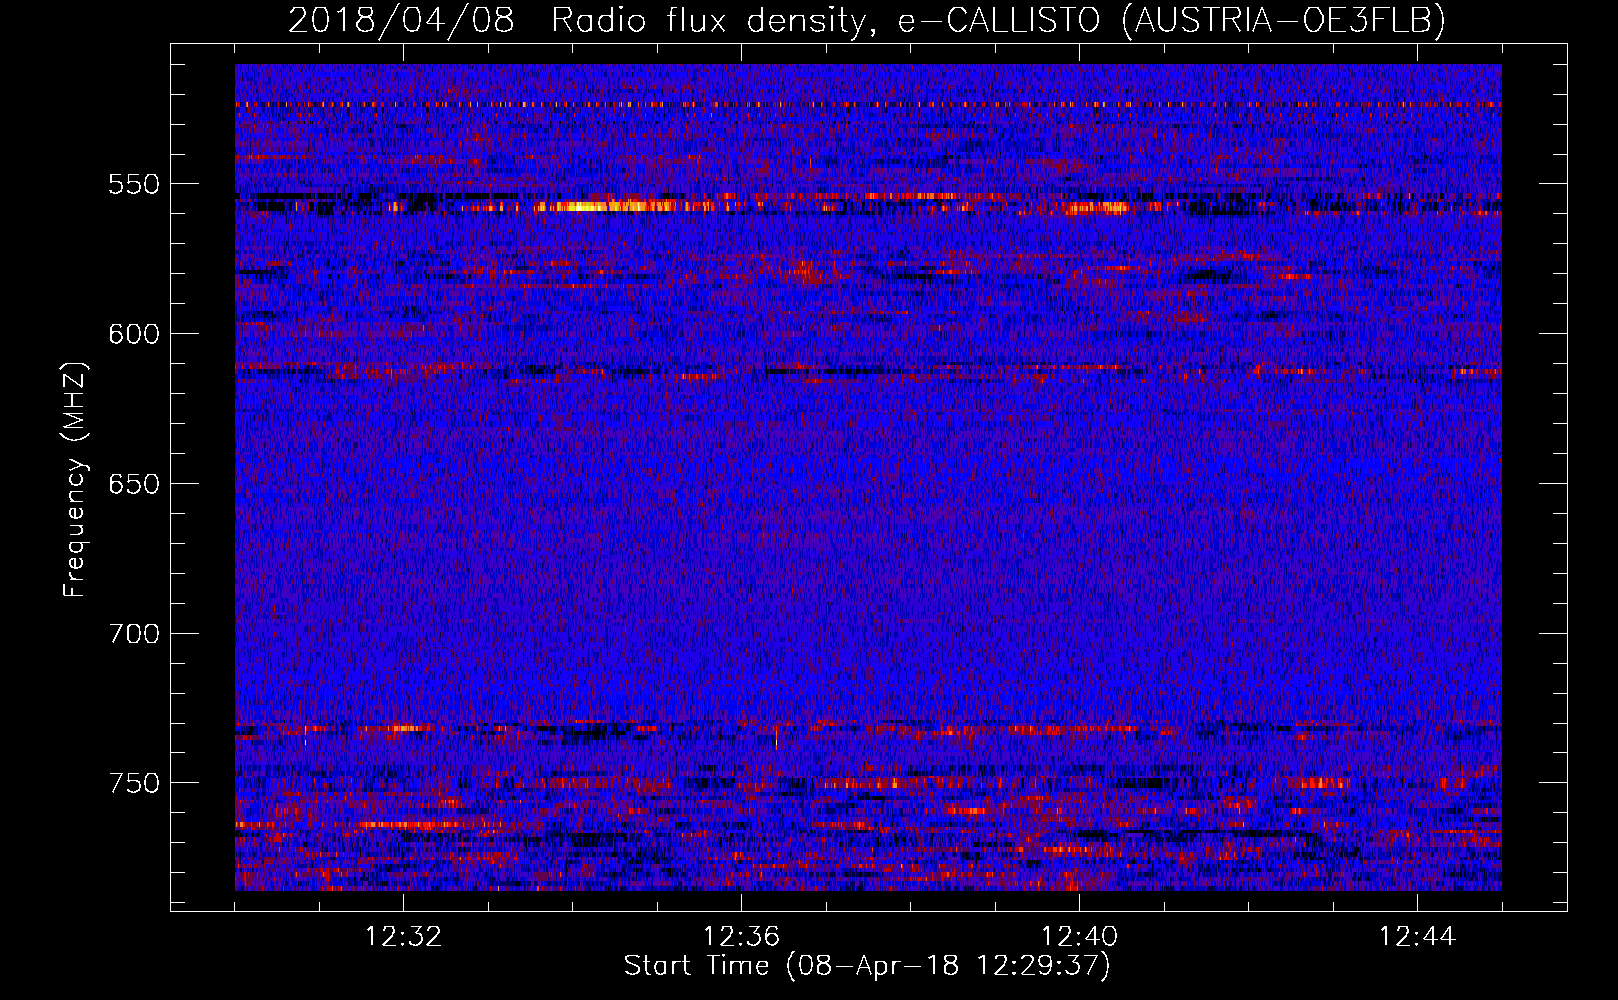The image size is (1618, 1000).
Task: Click the Start Time axis caption
Action: click(867, 966)
